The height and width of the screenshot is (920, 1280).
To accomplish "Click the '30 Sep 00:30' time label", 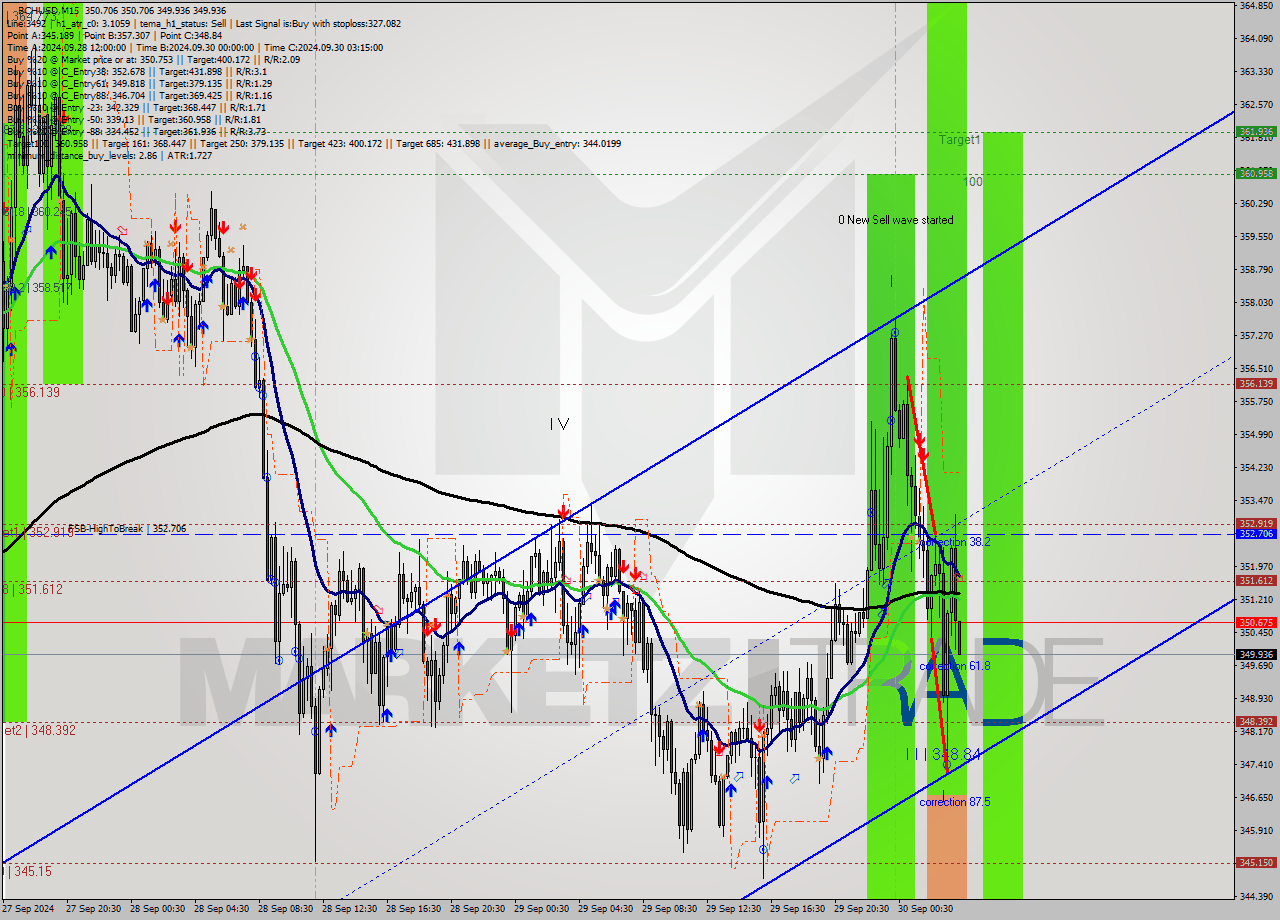I will pyautogui.click(x=925, y=909).
